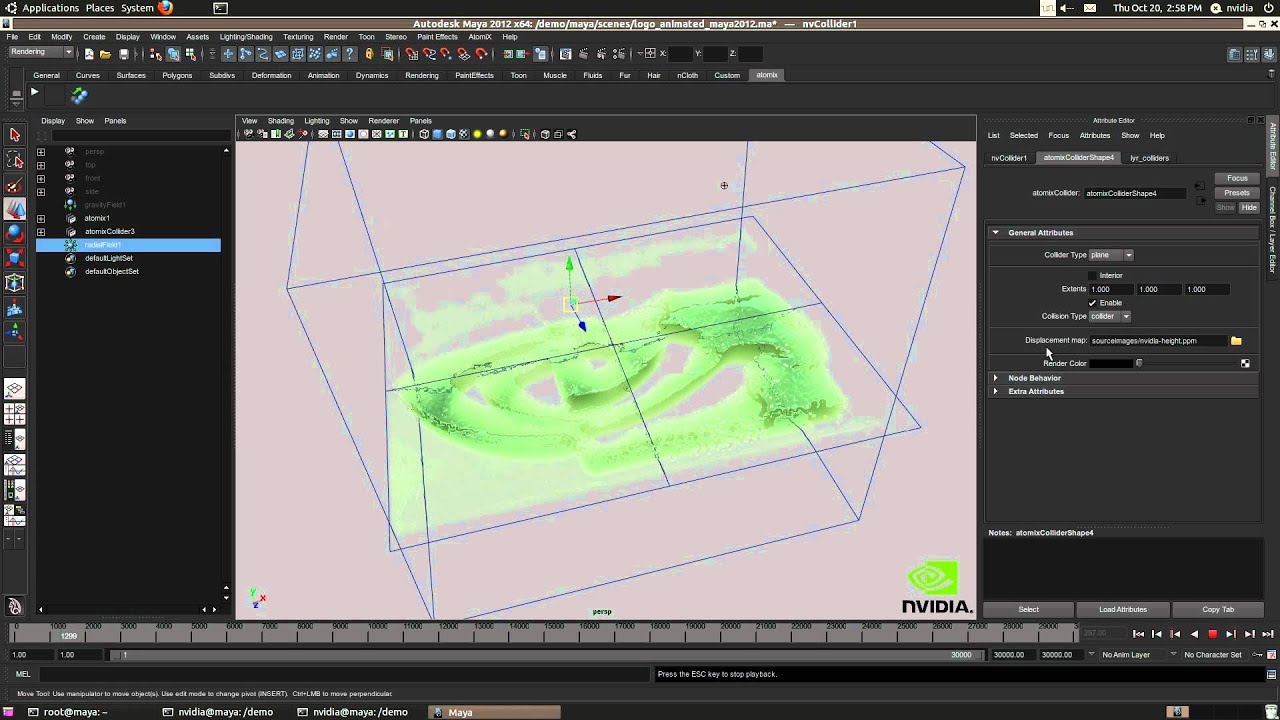1280x720 pixels.
Task: Expand Extra Attributes section
Action: tap(995, 391)
